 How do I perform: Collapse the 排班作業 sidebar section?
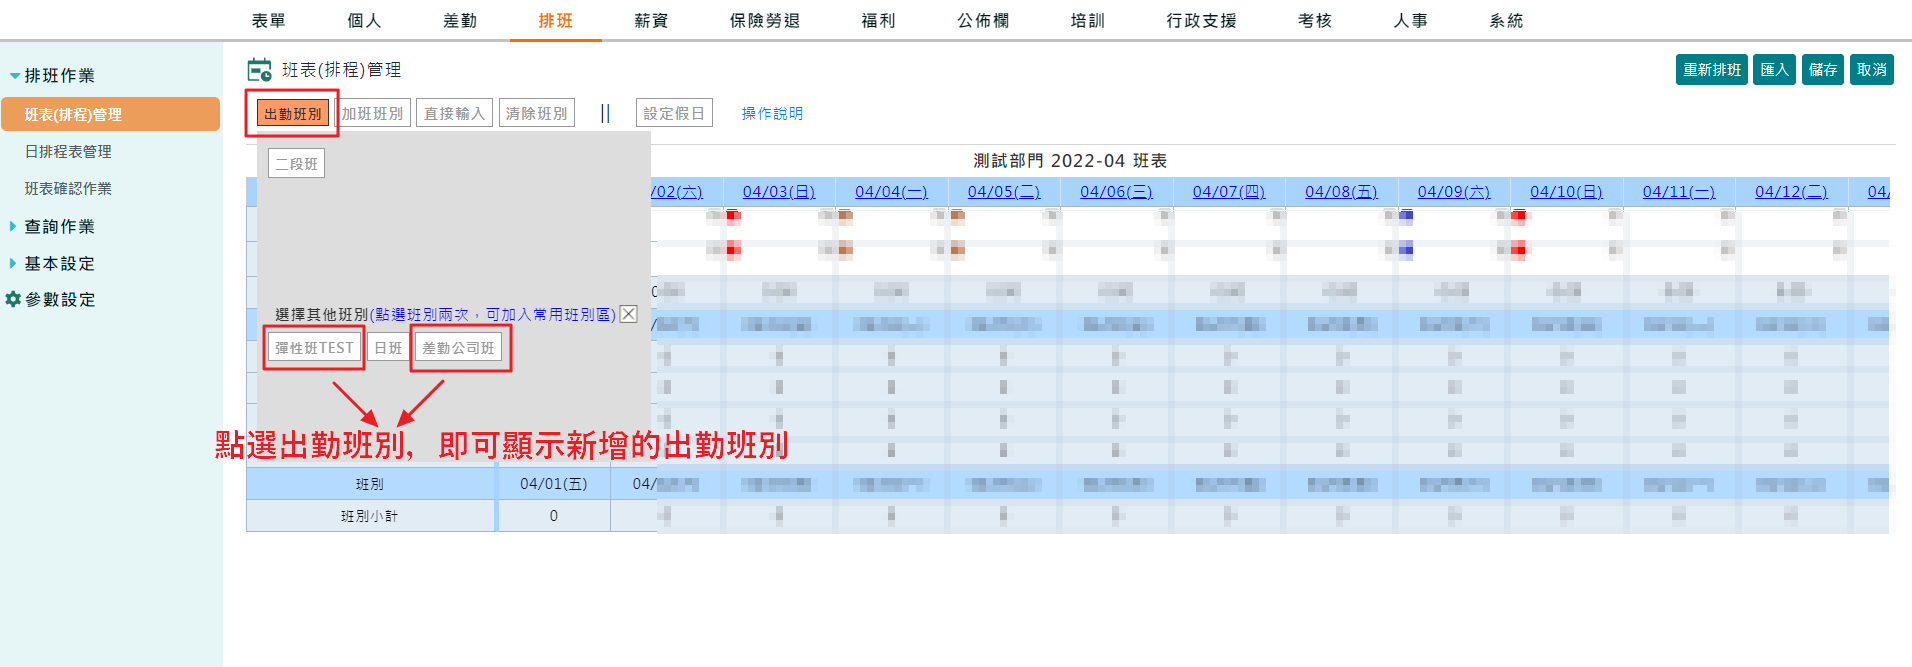[x=52, y=75]
